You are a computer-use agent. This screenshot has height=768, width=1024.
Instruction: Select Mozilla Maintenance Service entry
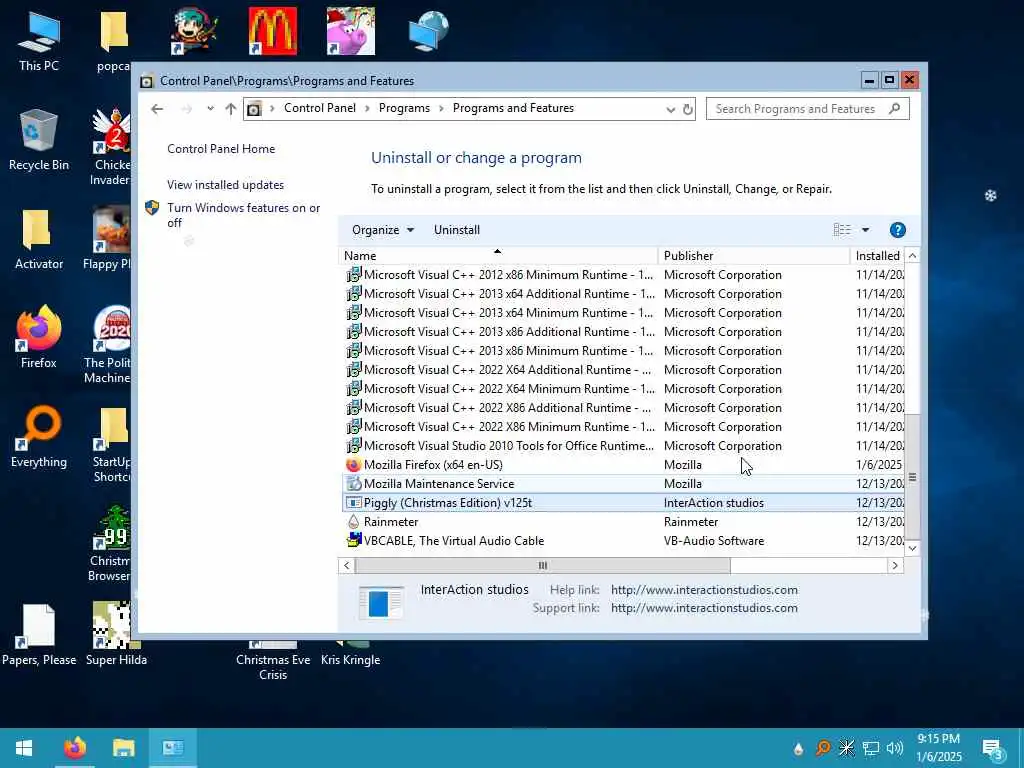[624, 484]
